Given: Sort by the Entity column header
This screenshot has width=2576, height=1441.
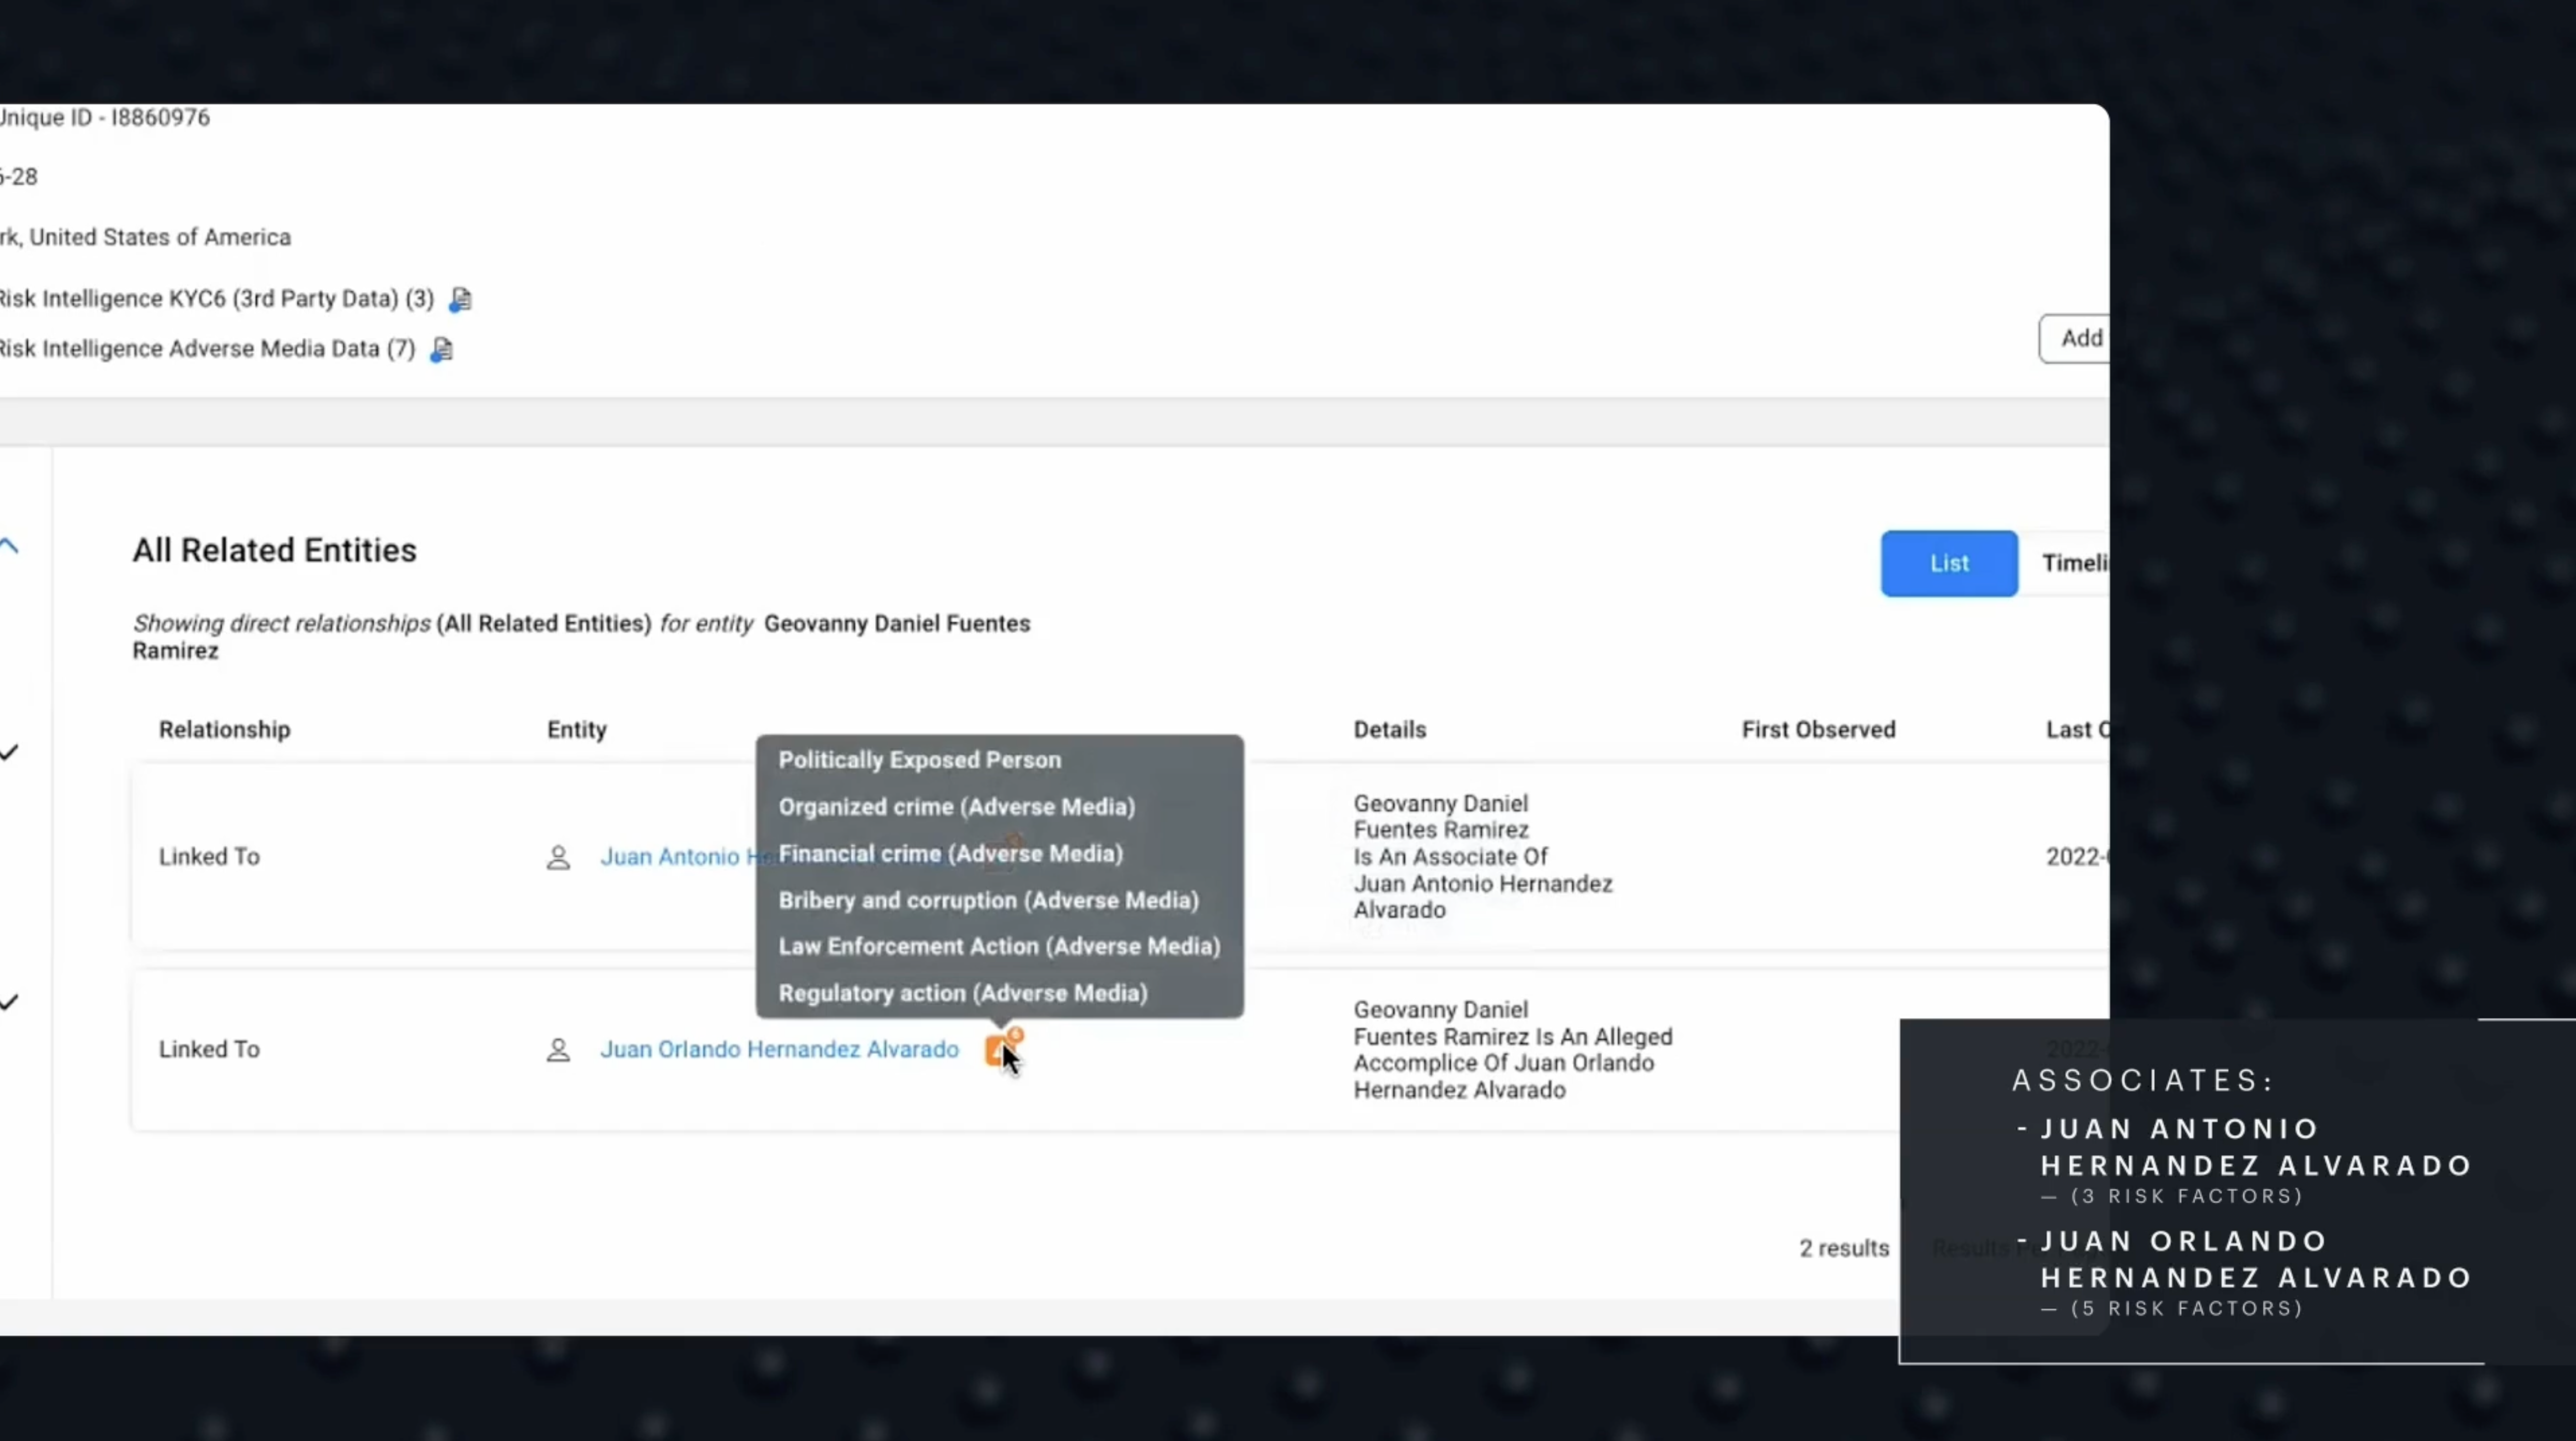Looking at the screenshot, I should point(577,730).
